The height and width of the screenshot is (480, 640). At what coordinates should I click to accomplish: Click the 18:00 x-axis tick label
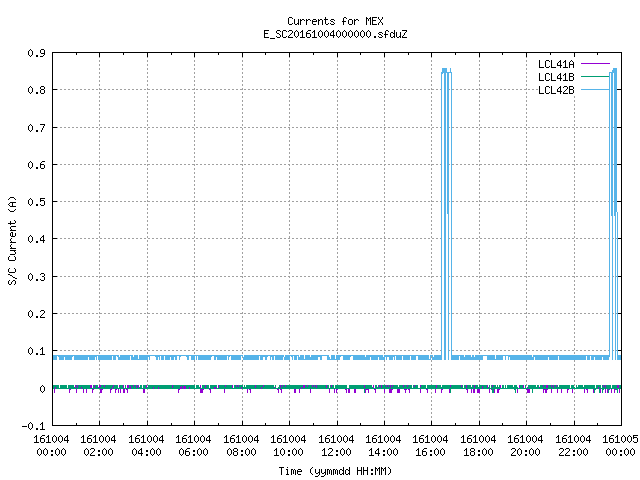point(478,446)
